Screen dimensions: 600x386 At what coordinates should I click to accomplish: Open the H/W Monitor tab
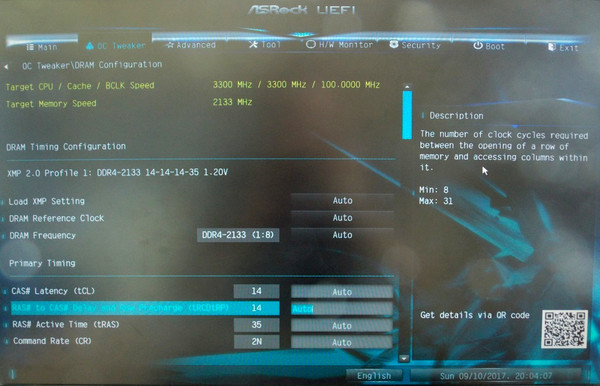[x=339, y=45]
